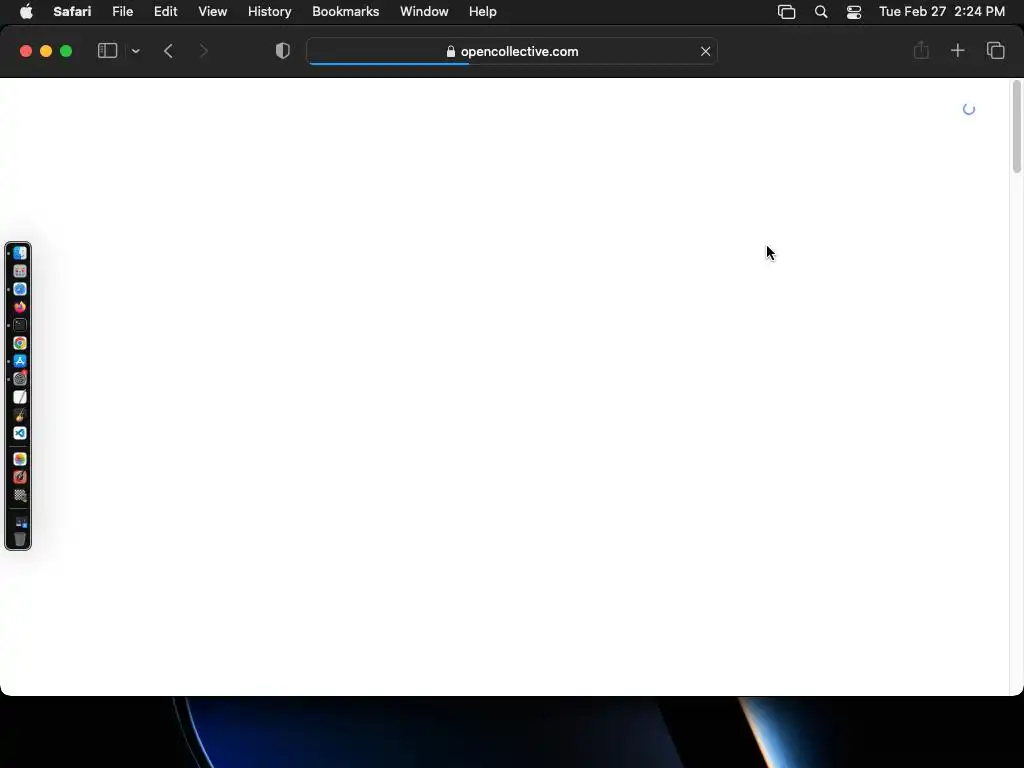Image resolution: width=1024 pixels, height=768 pixels.
Task: Open GarageBand from the dock
Action: [20, 415]
